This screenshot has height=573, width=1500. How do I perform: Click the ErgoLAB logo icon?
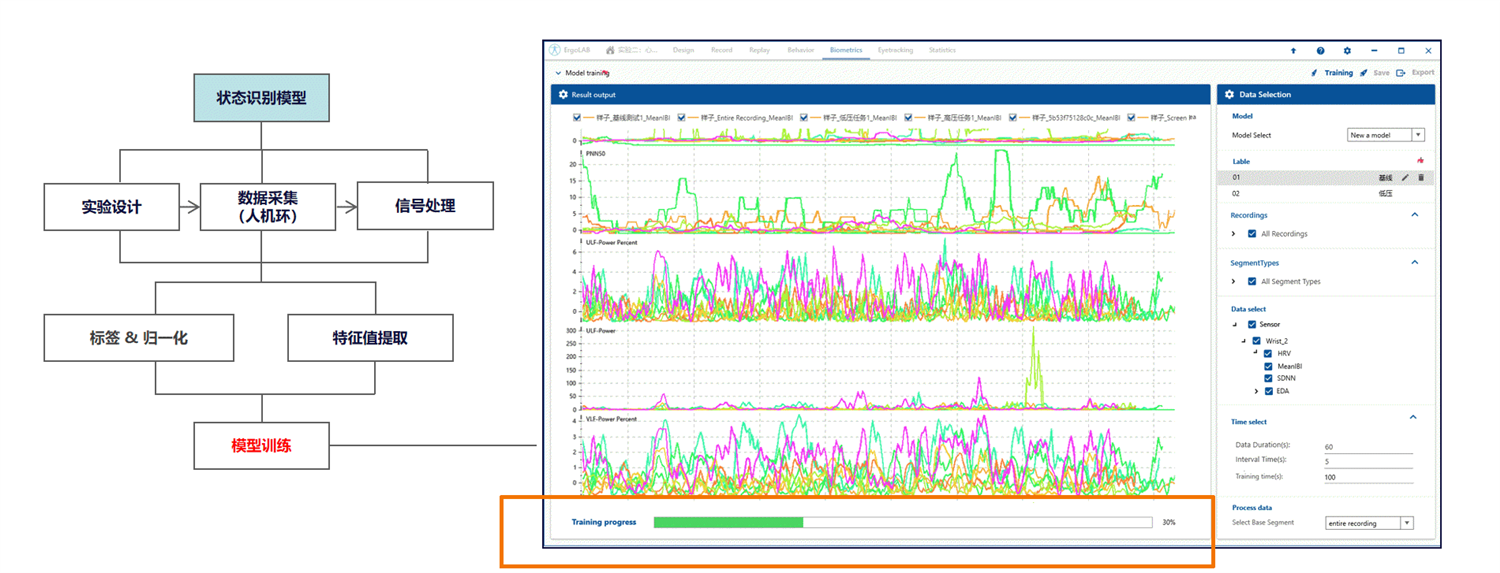click(x=555, y=50)
